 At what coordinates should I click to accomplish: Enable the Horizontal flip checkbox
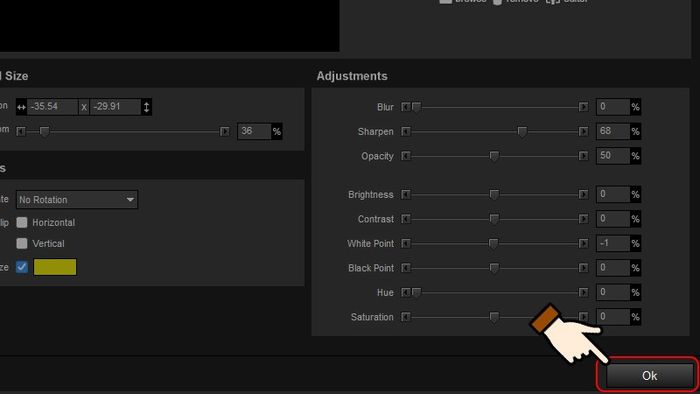[22, 223]
